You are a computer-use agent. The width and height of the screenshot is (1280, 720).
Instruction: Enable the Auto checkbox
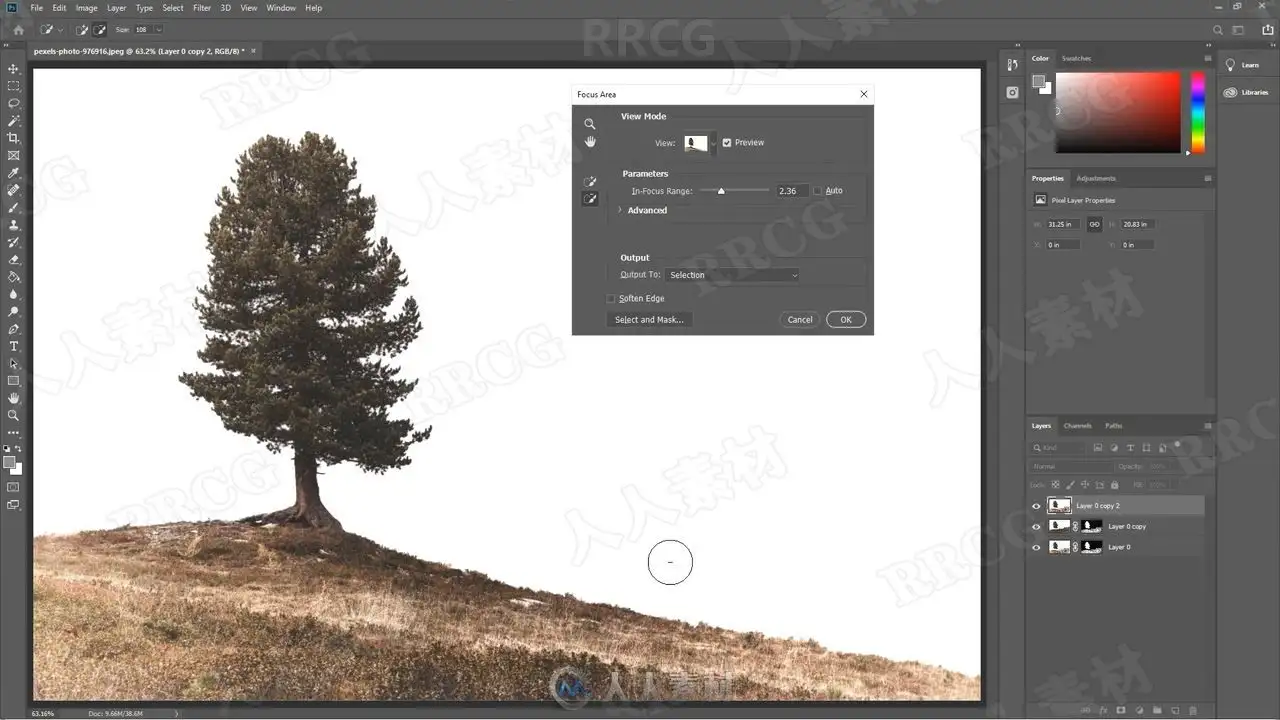(817, 191)
